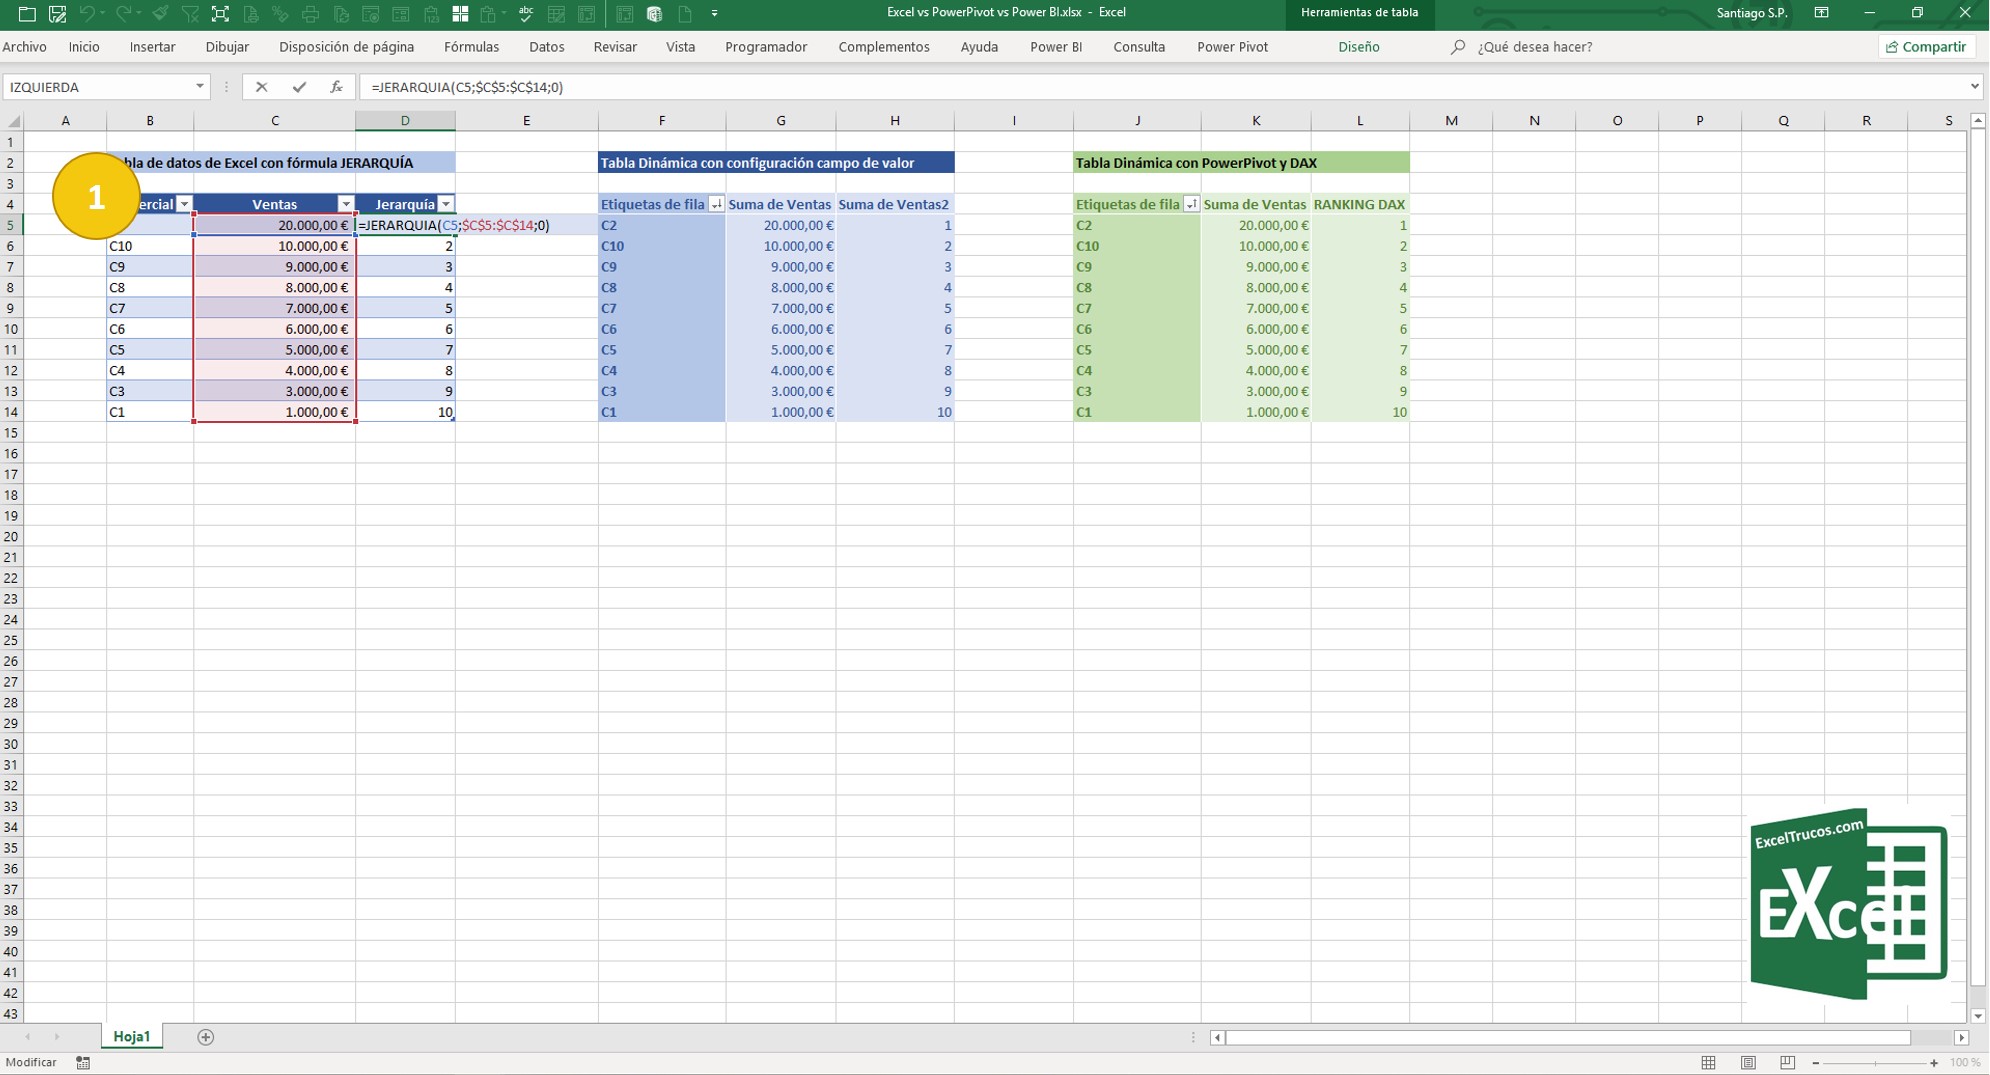Screen dimensions: 1990x1075
Task: Open the Save icon on quick access toolbar
Action: pyautogui.click(x=58, y=15)
